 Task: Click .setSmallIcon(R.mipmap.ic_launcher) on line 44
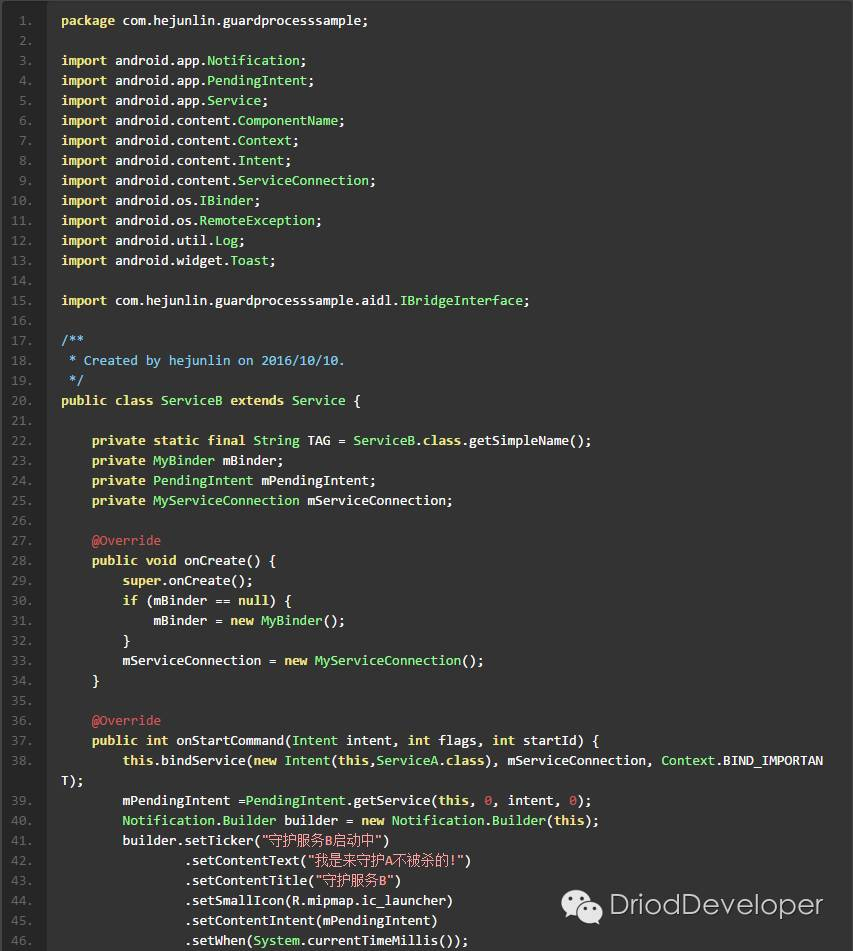click(319, 902)
